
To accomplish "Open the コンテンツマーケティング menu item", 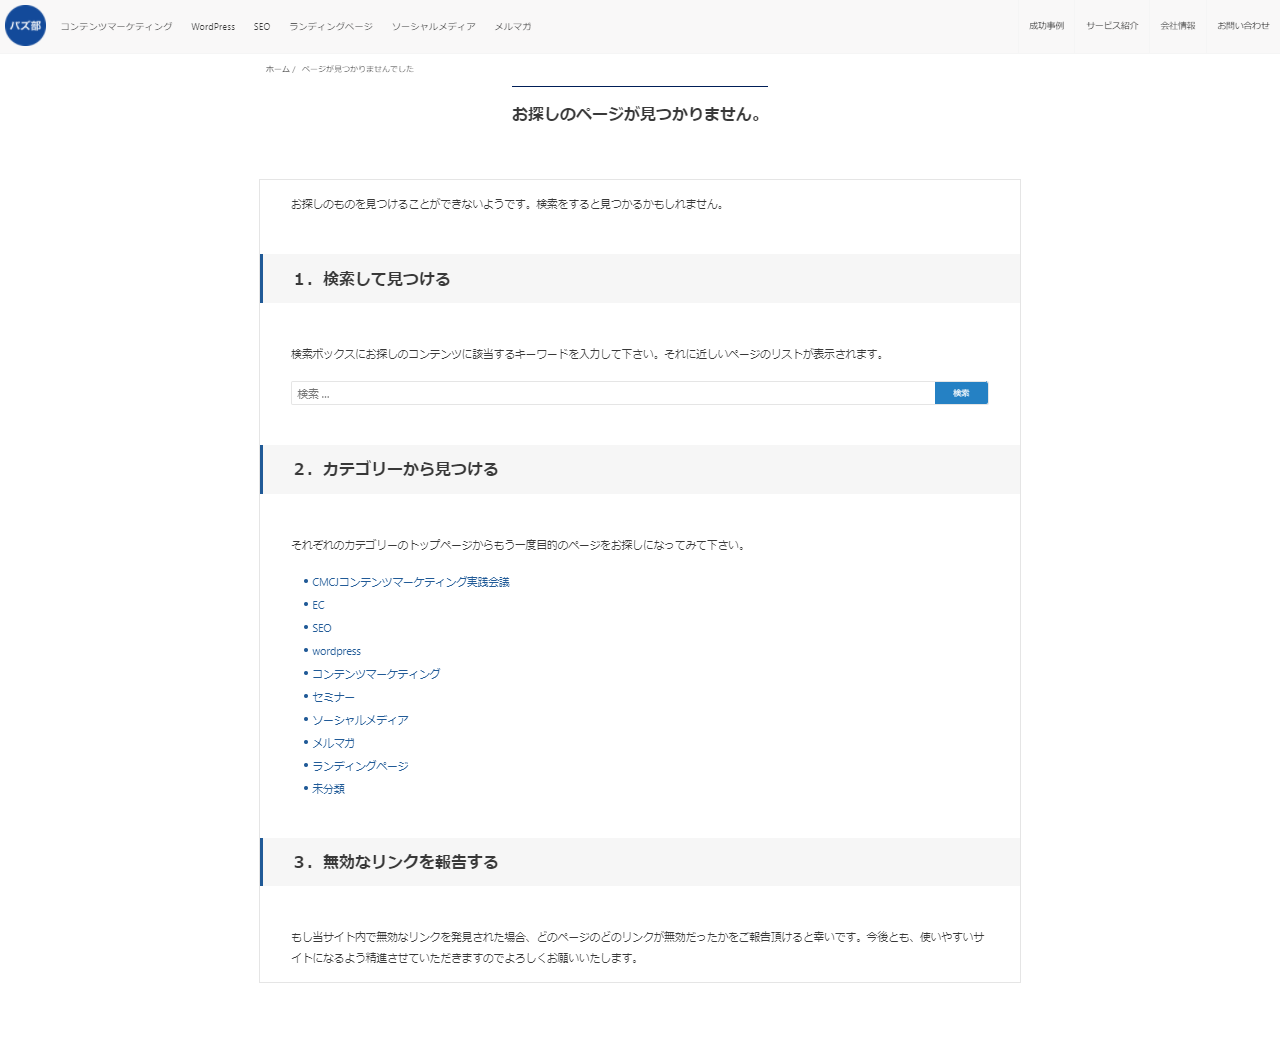I will (116, 27).
